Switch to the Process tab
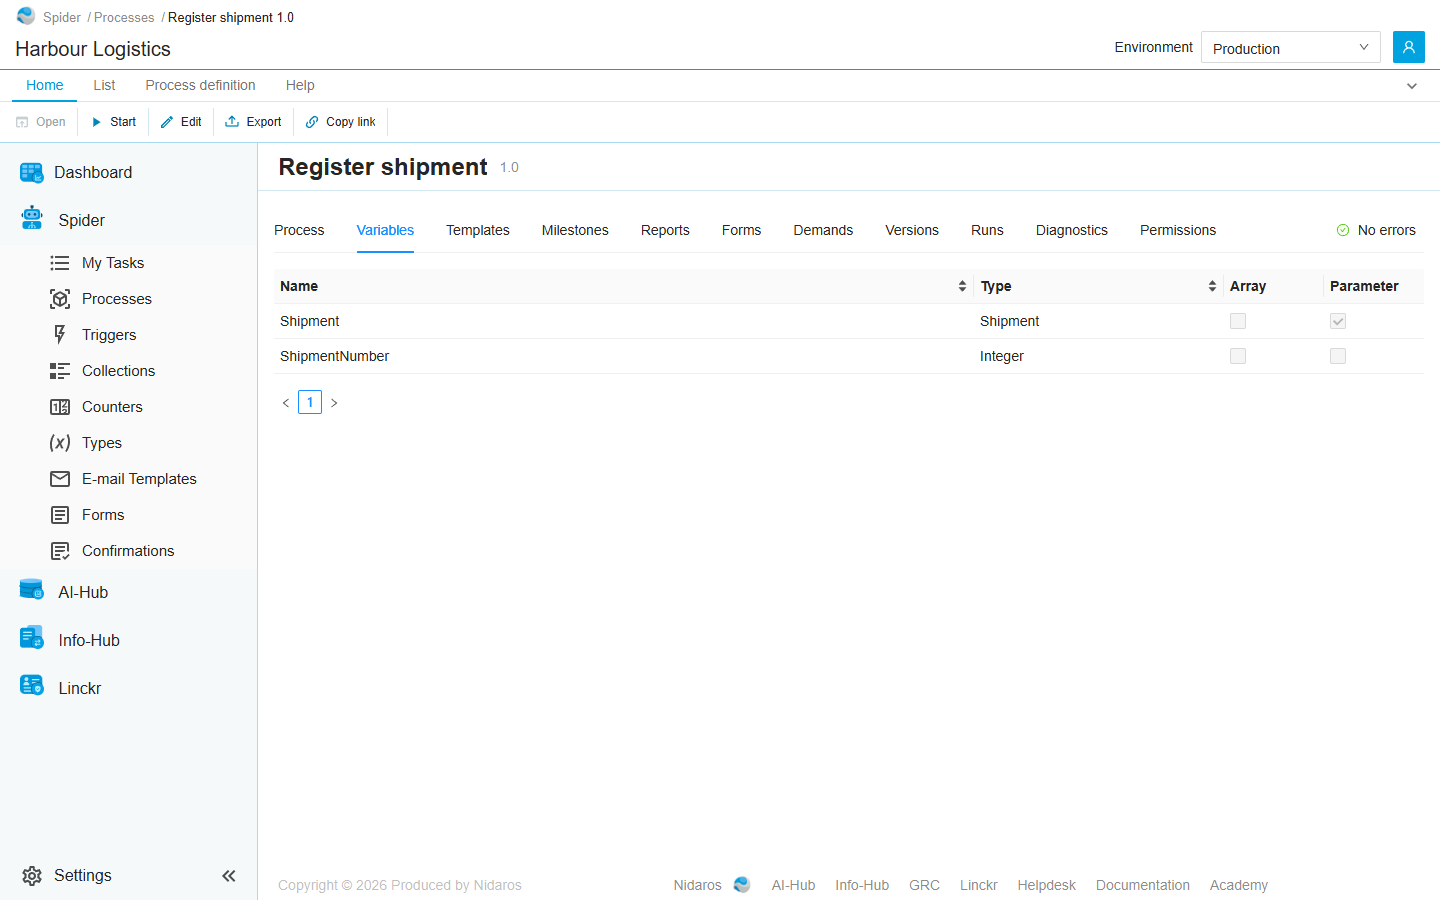This screenshot has height=900, width=1440. (299, 230)
